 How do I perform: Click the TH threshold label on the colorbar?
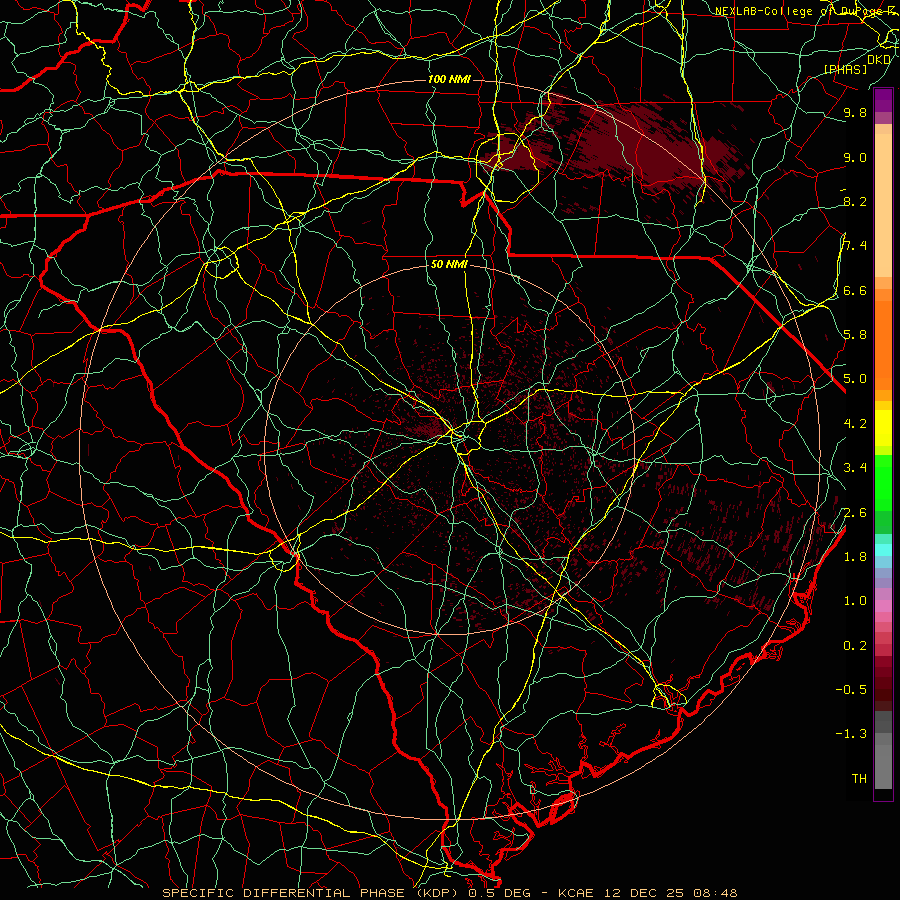click(x=859, y=779)
